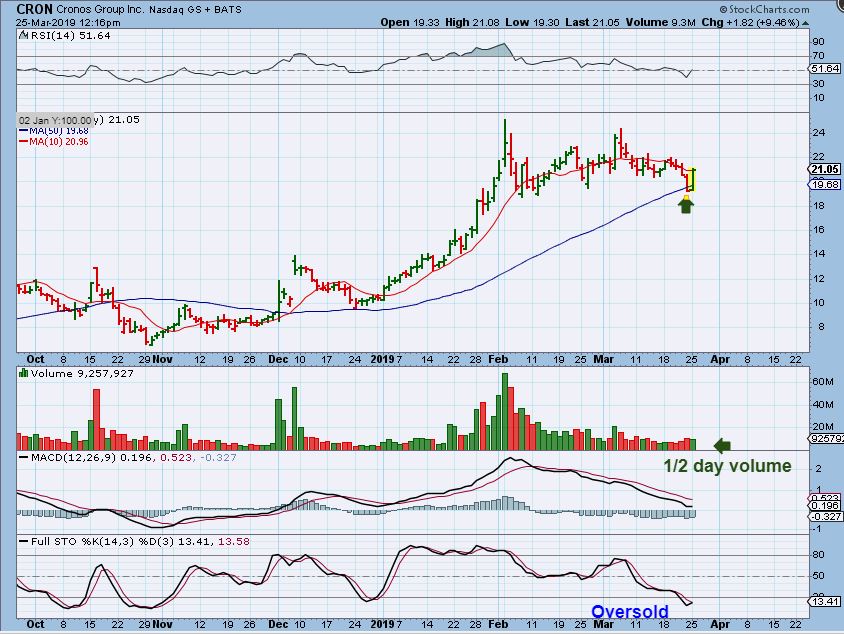Click the 02 Jan Y:100.00 tooltip

55,121
